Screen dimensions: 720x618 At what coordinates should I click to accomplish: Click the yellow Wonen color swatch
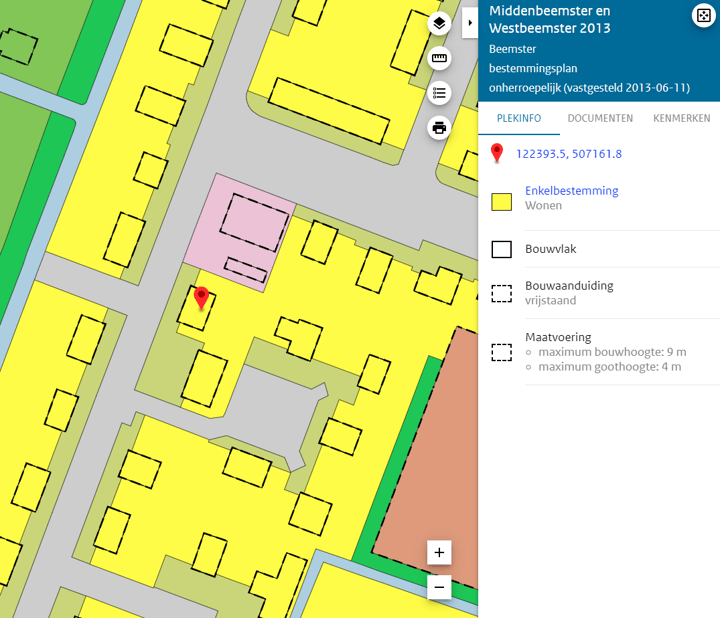502,201
